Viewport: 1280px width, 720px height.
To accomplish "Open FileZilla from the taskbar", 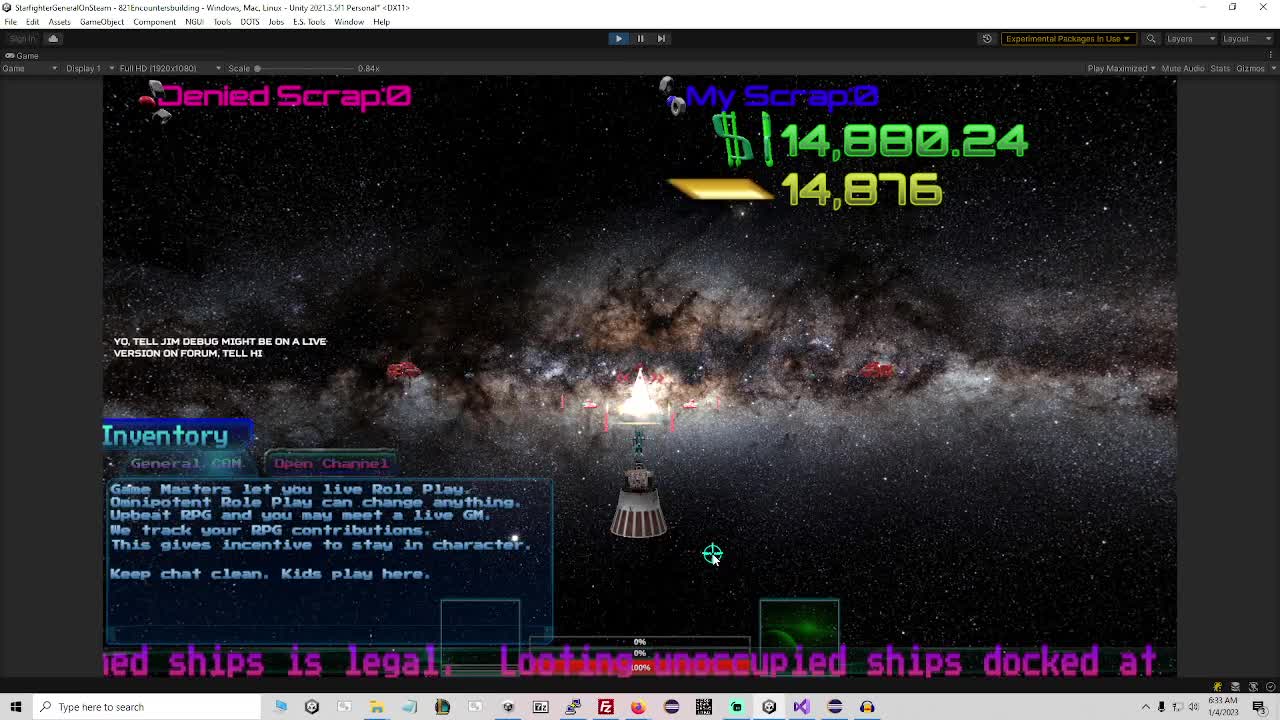I will pos(606,707).
